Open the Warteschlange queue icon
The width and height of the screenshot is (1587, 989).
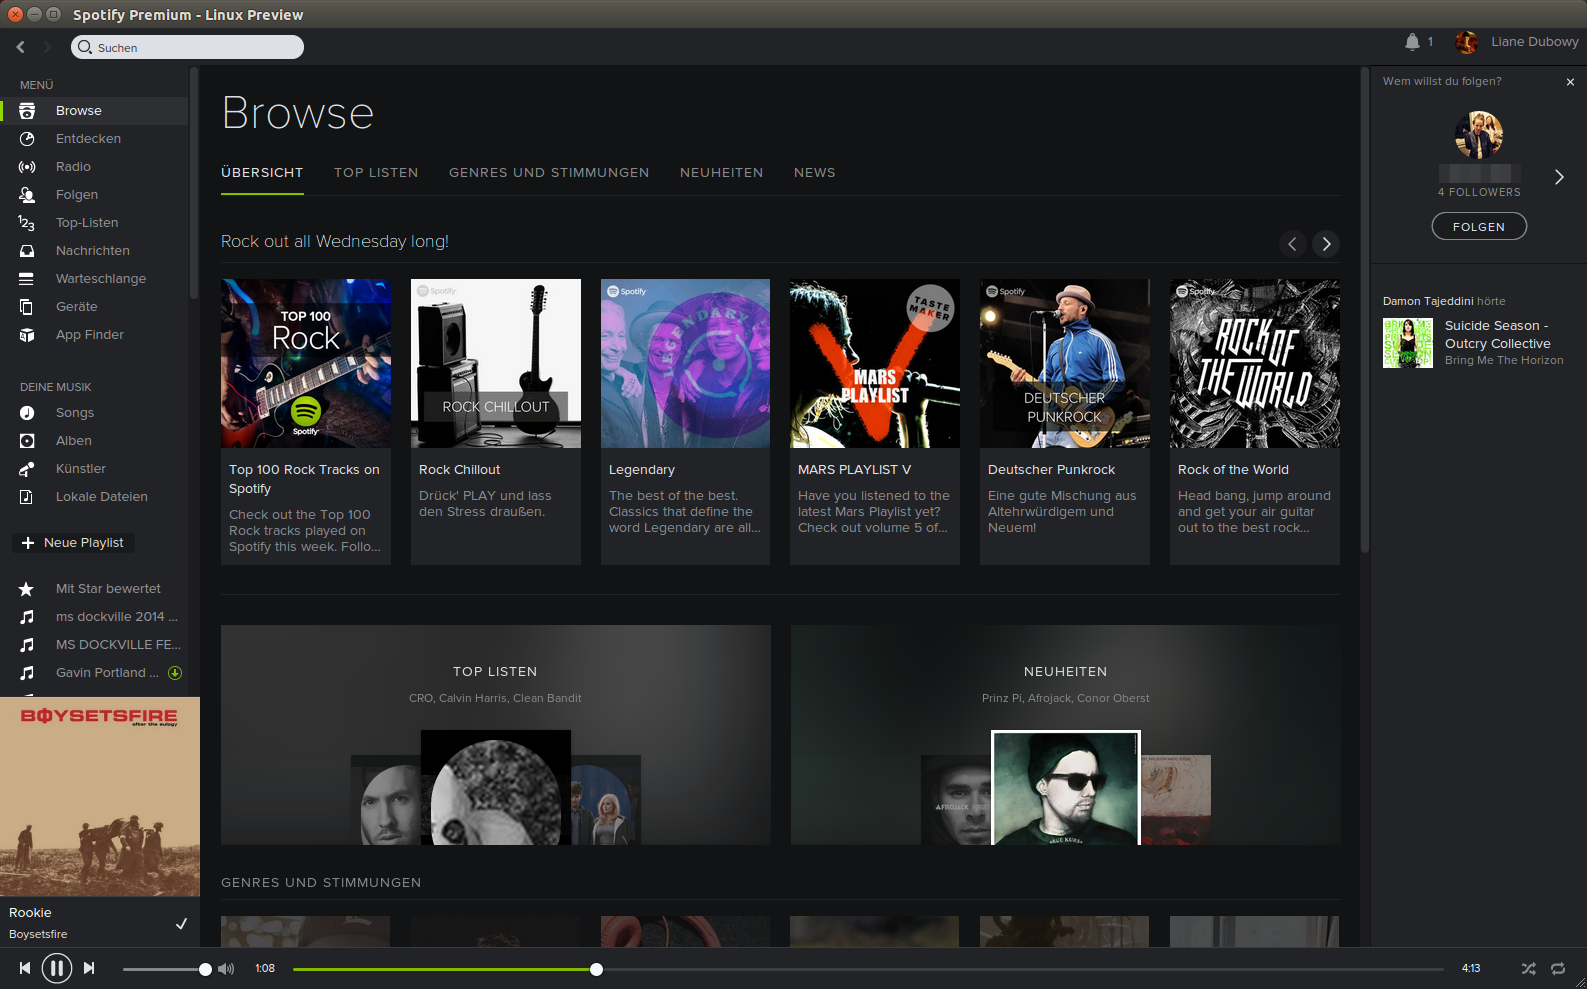pyautogui.click(x=27, y=279)
